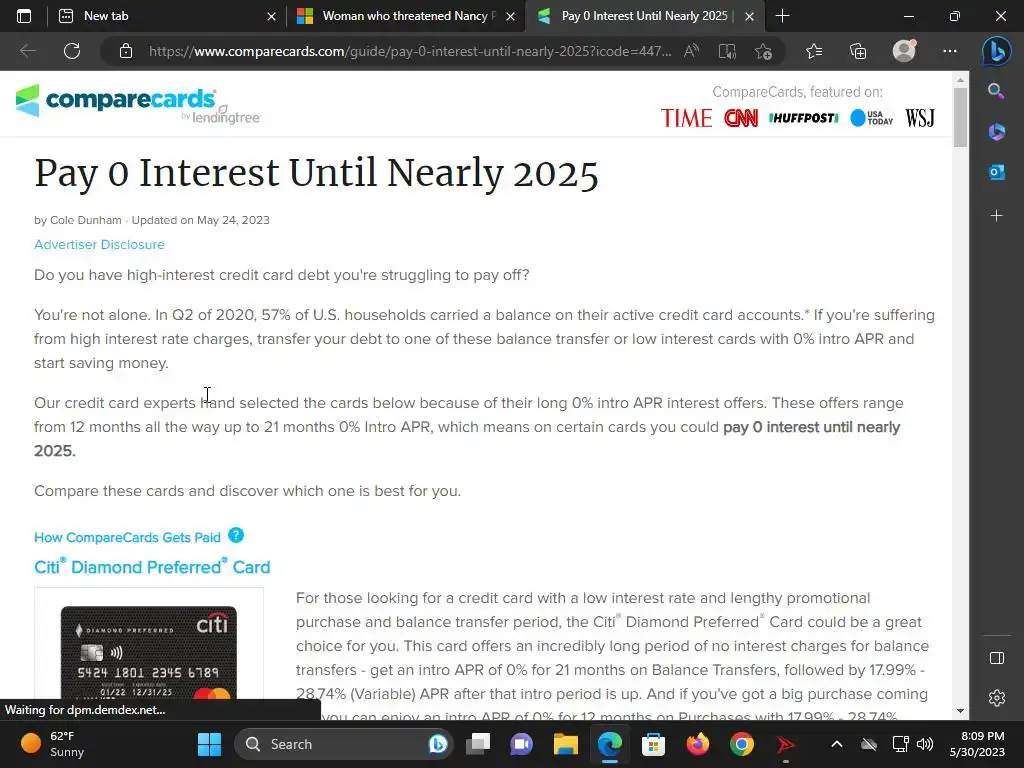Switch to the Woman who threatened Nancy tab
1024x768 pixels.
tap(404, 16)
